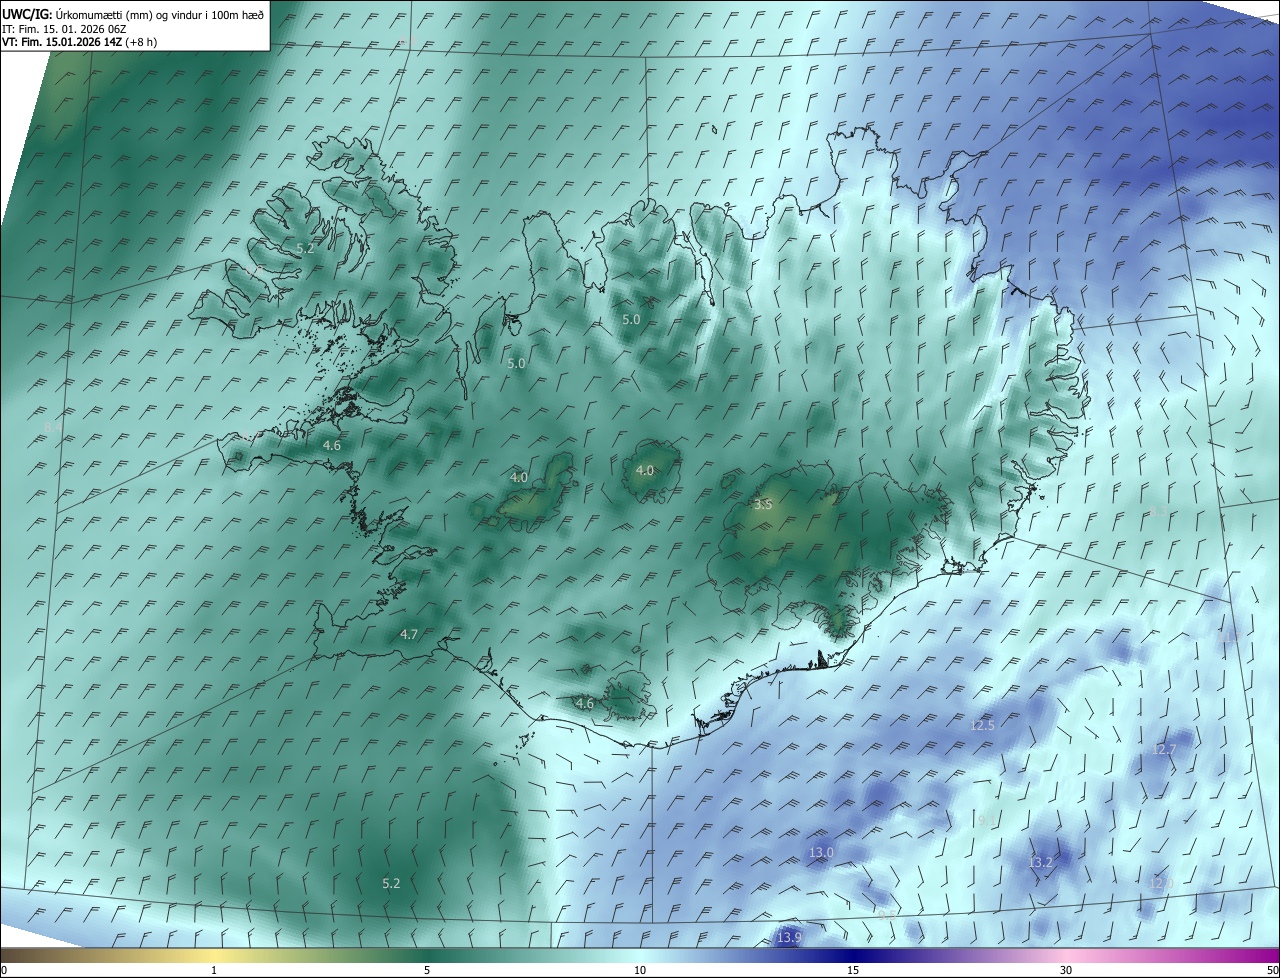Click the 5 tick label on the colour scale
This screenshot has height=978, width=1280.
pyautogui.click(x=427, y=970)
